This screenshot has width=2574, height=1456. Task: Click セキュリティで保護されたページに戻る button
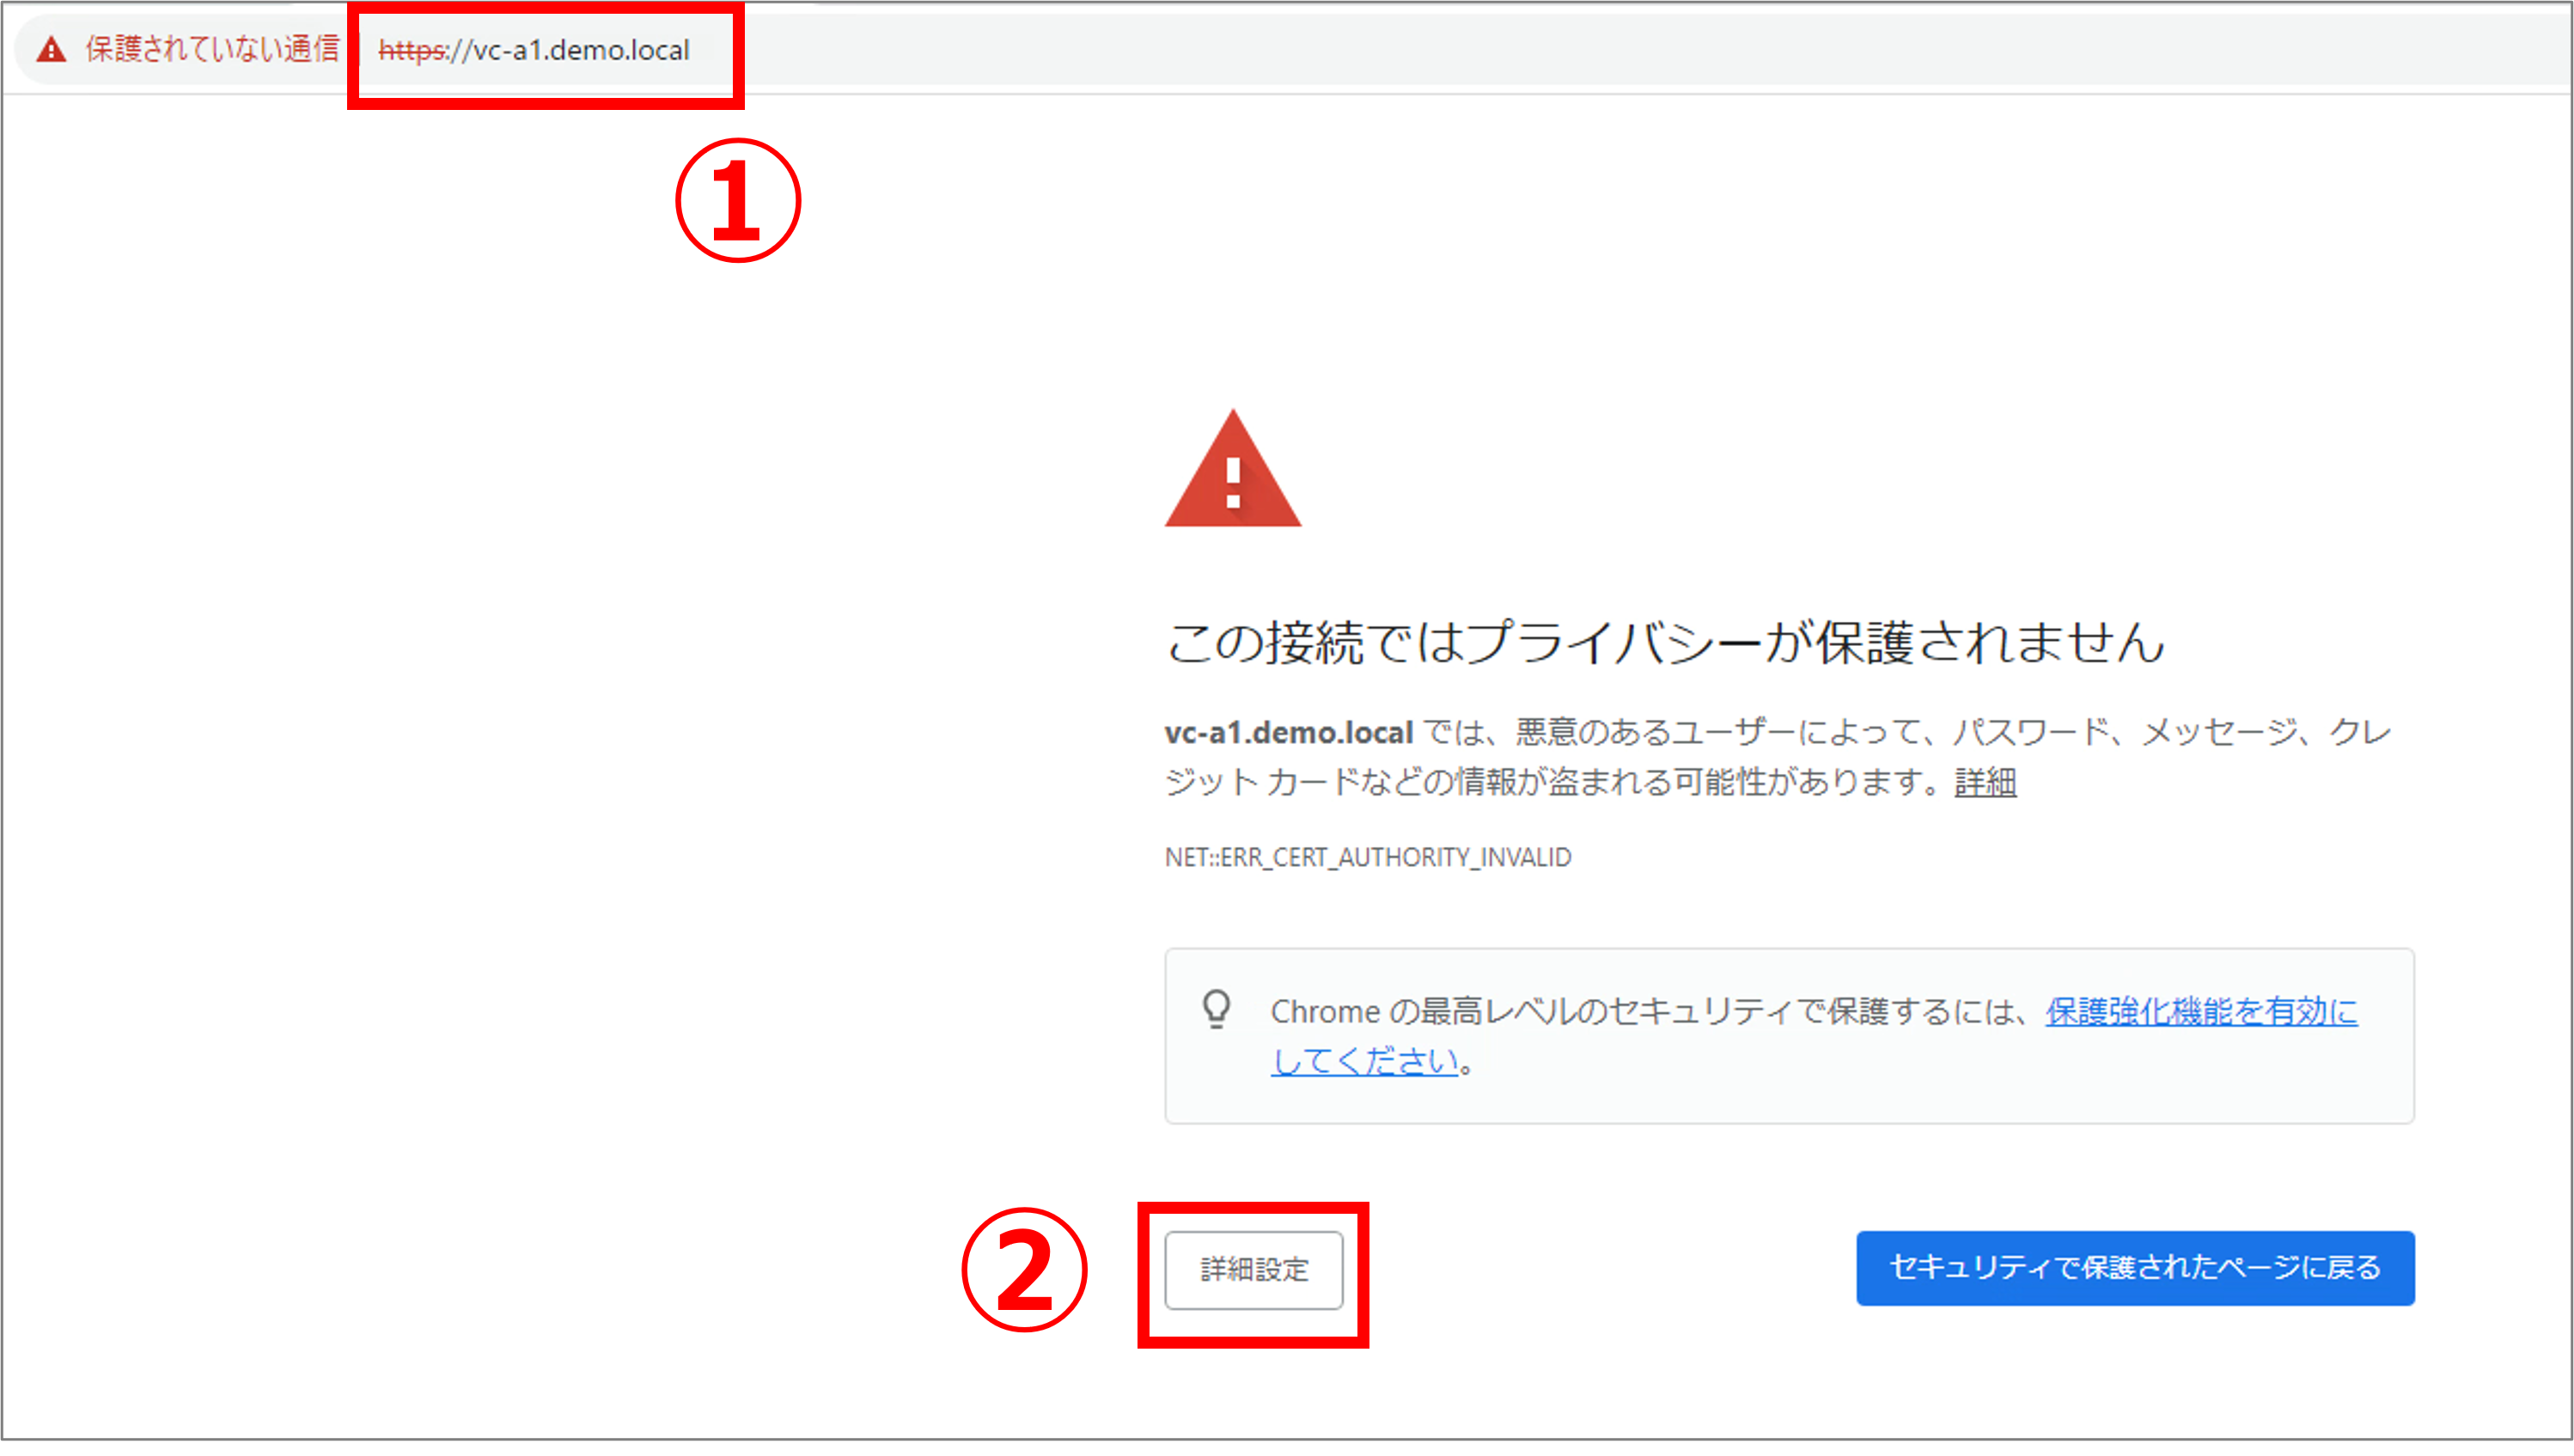click(2135, 1268)
